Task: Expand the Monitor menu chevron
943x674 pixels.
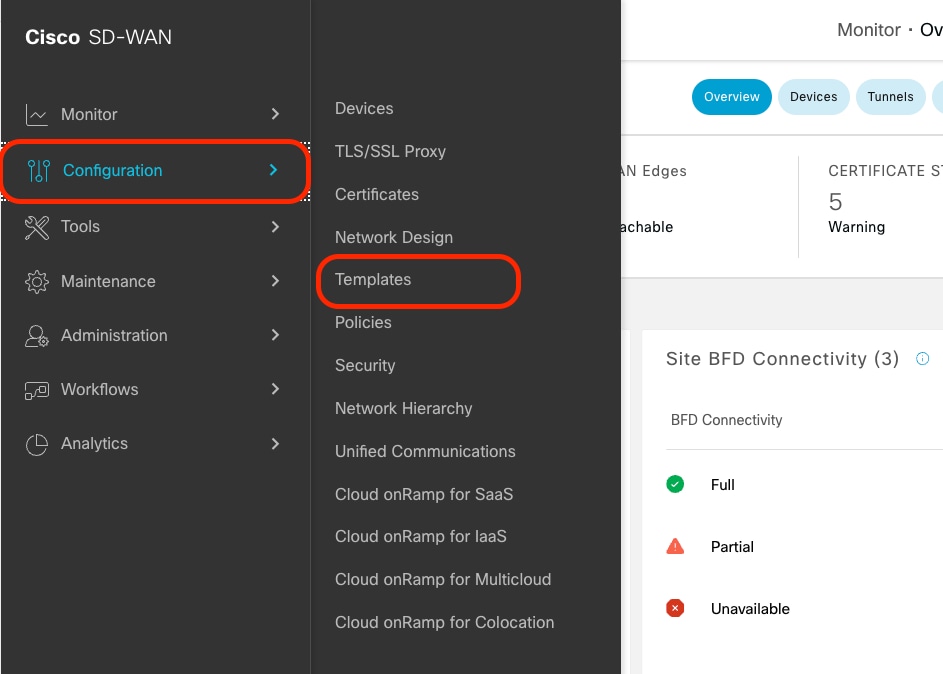Action: 275,114
